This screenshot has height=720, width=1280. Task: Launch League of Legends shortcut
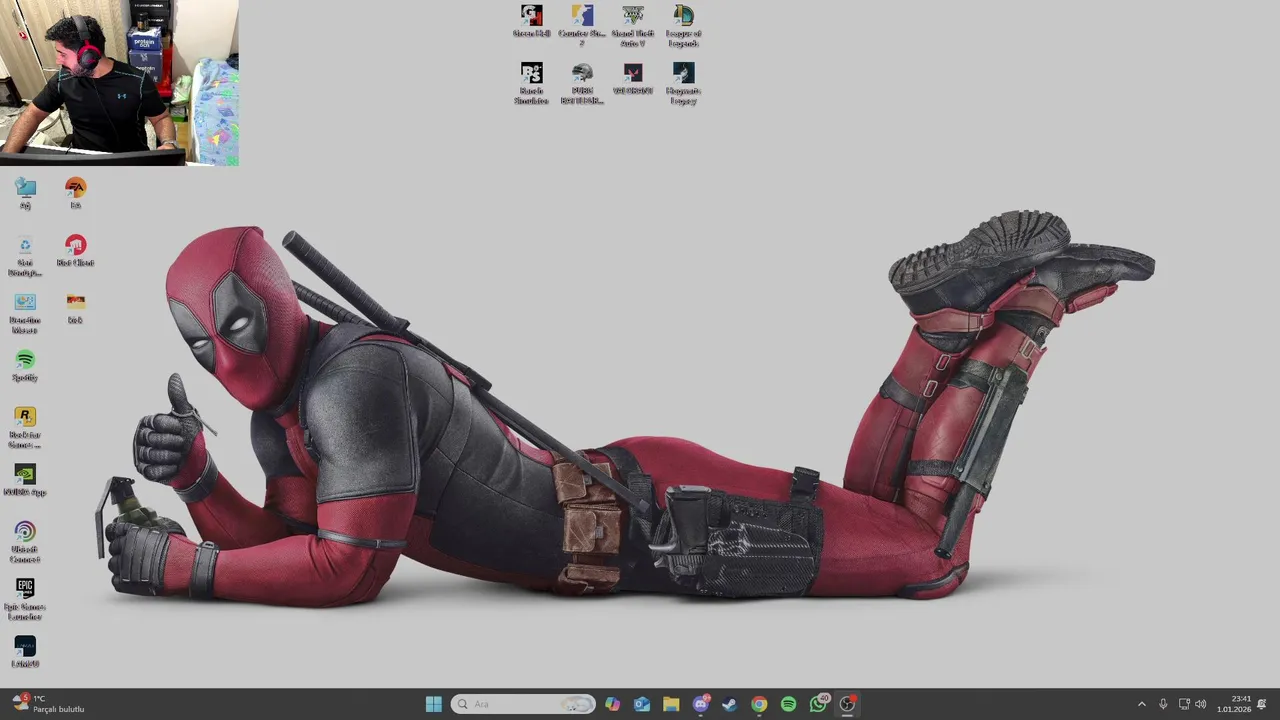683,25
